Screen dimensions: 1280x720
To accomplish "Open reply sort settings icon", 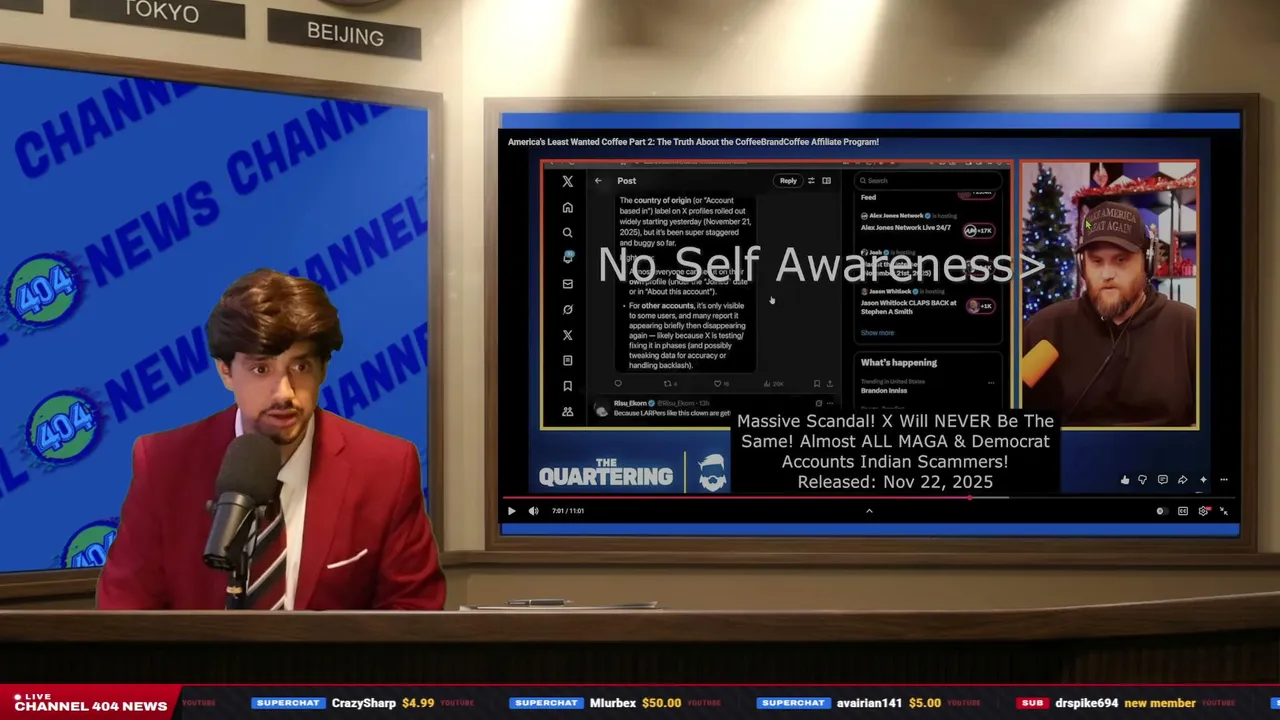I will [811, 181].
